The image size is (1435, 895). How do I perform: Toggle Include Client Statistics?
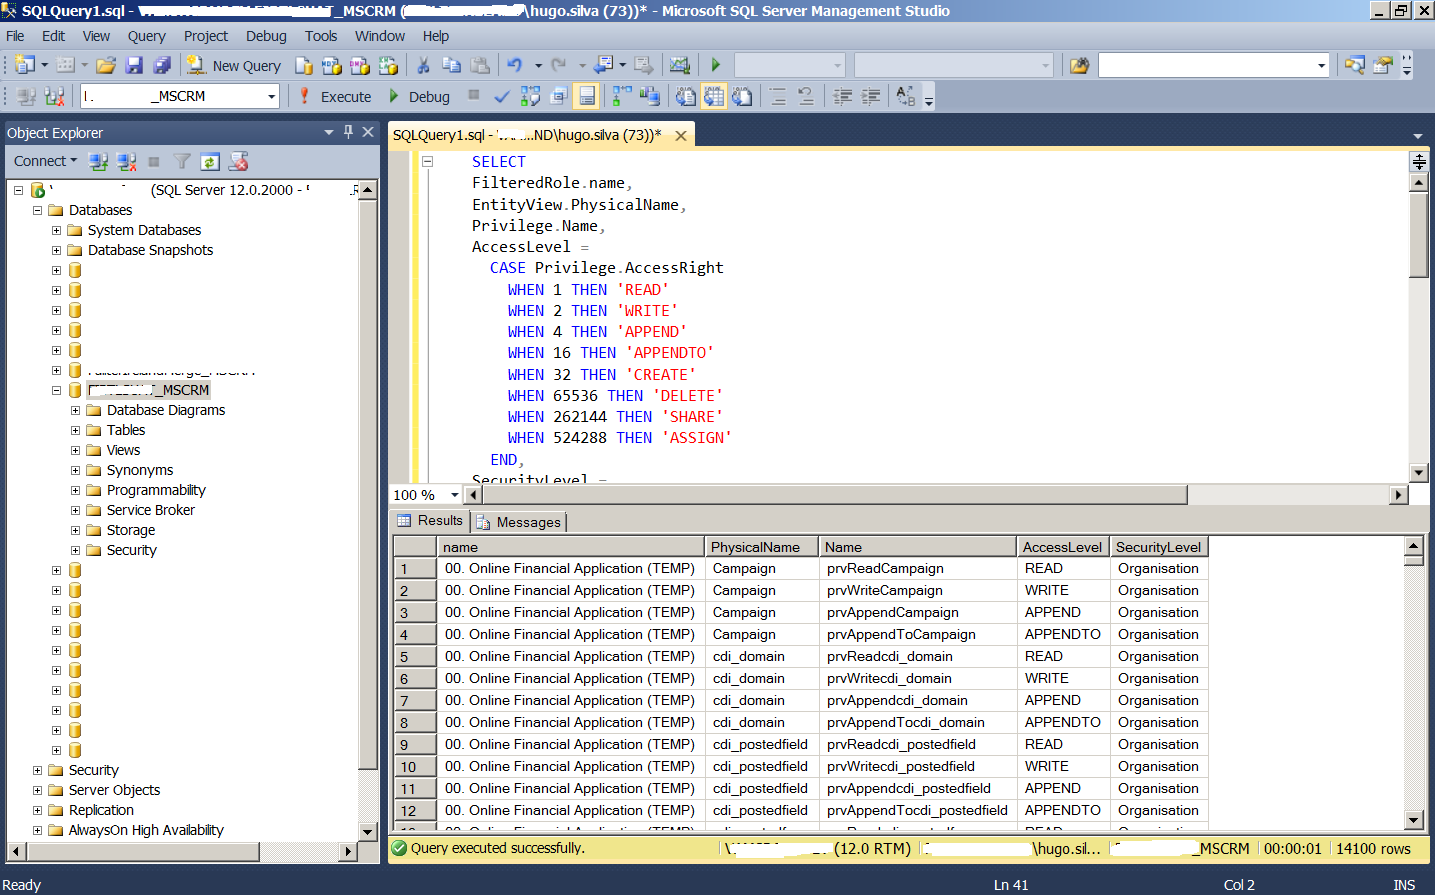pyautogui.click(x=649, y=96)
